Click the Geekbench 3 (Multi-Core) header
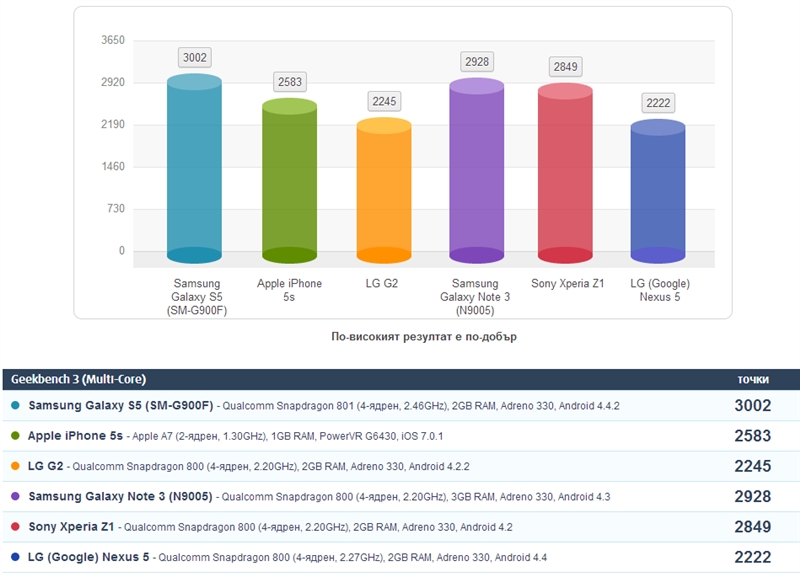This screenshot has width=800, height=582. point(78,379)
